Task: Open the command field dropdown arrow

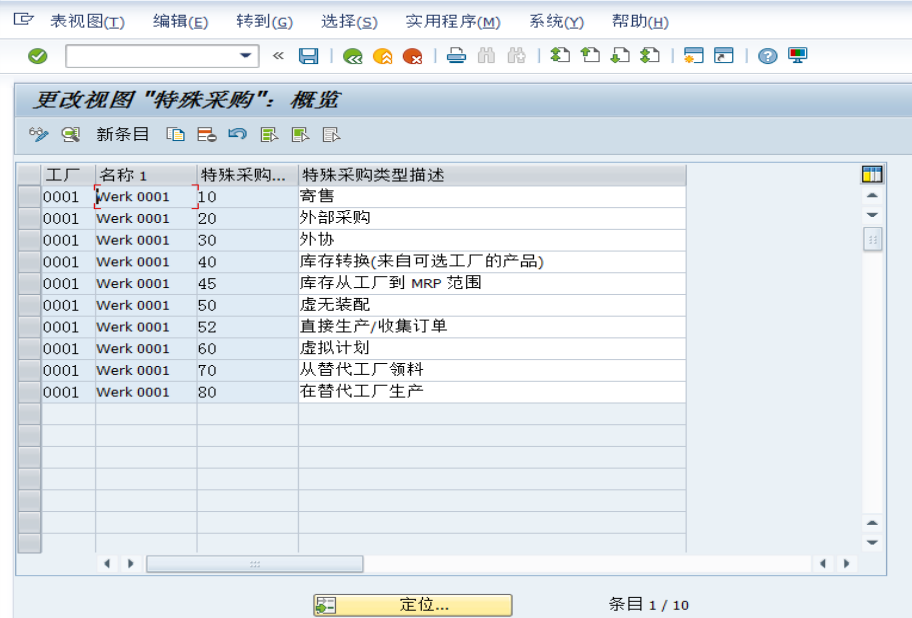Action: coord(245,56)
